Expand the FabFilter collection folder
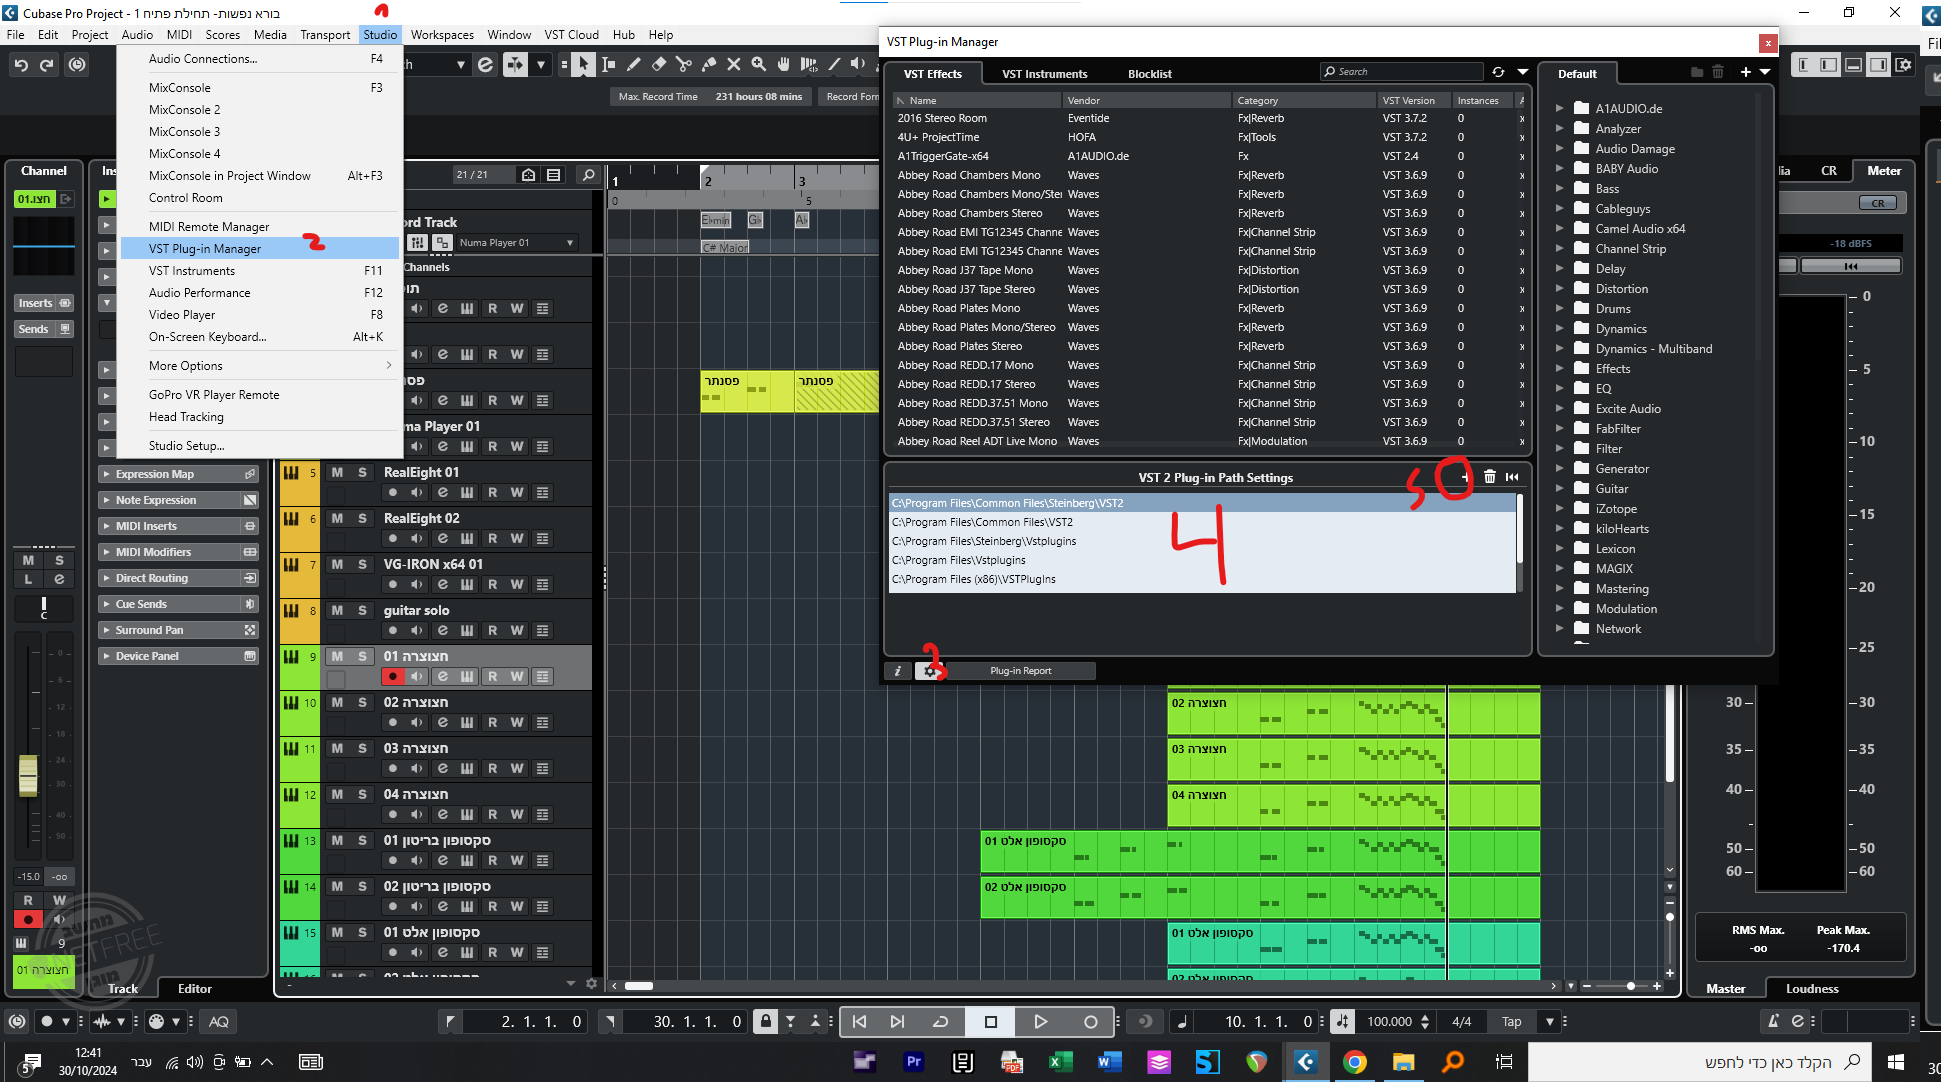The width and height of the screenshot is (1941, 1082). pyautogui.click(x=1559, y=428)
